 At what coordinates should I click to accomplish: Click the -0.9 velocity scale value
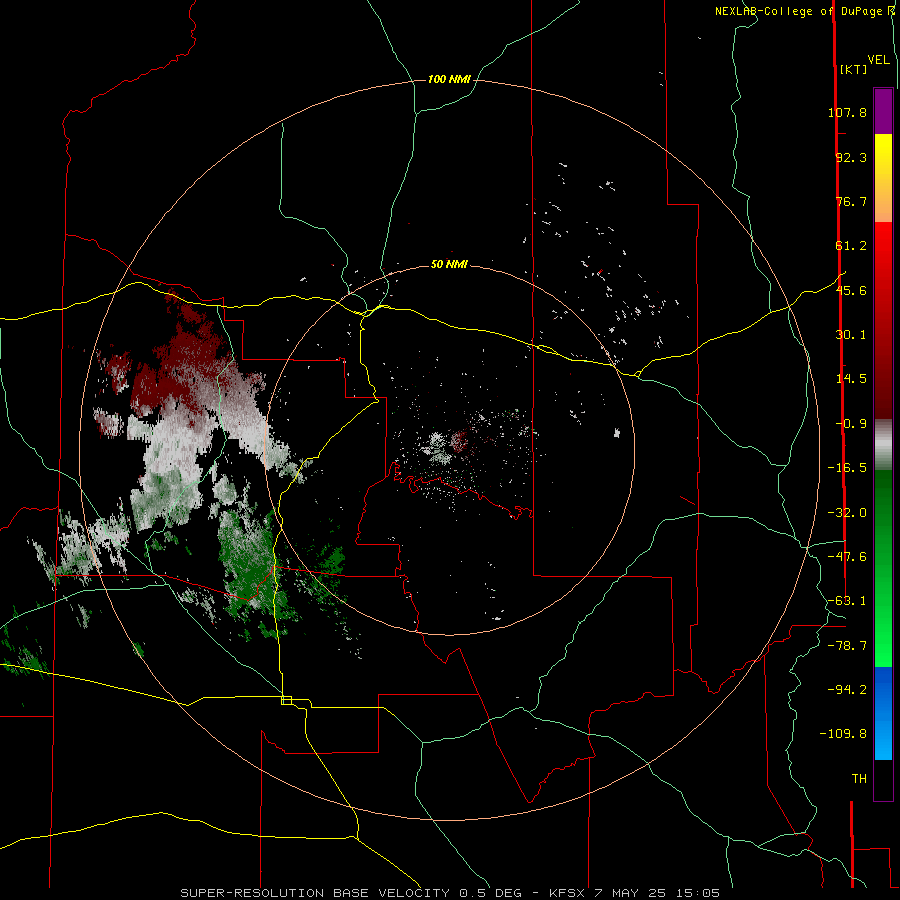(851, 424)
